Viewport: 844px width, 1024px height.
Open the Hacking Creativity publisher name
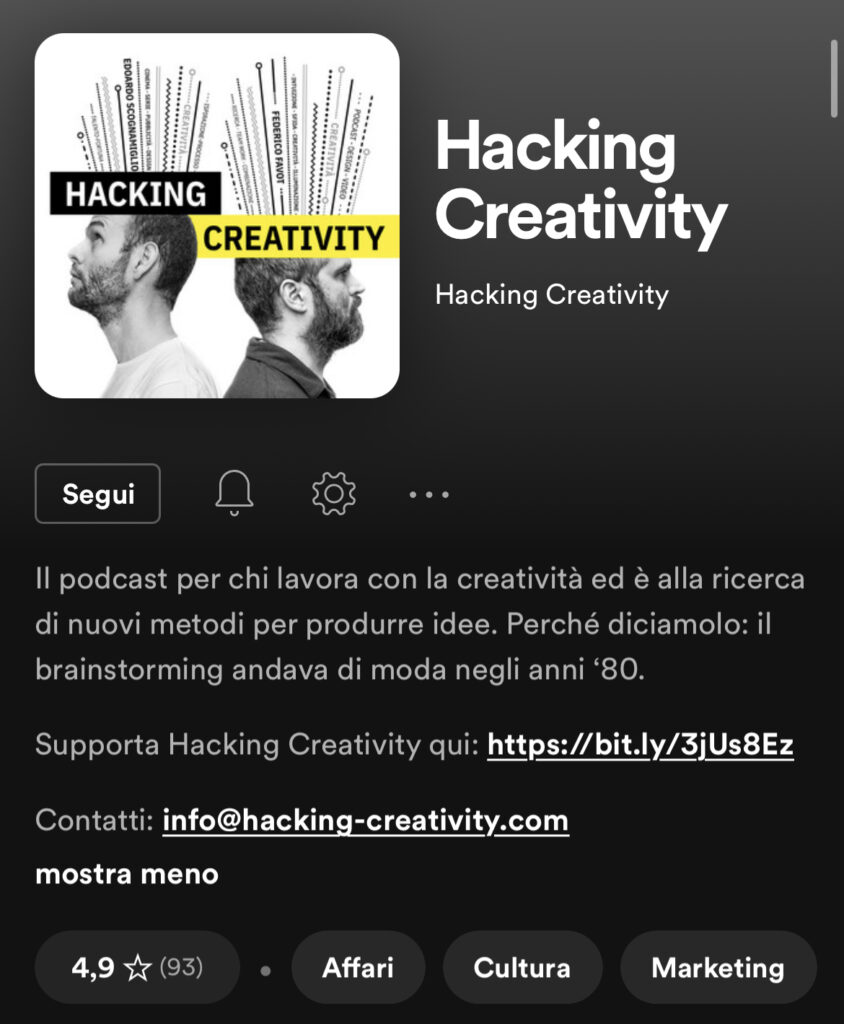(552, 295)
